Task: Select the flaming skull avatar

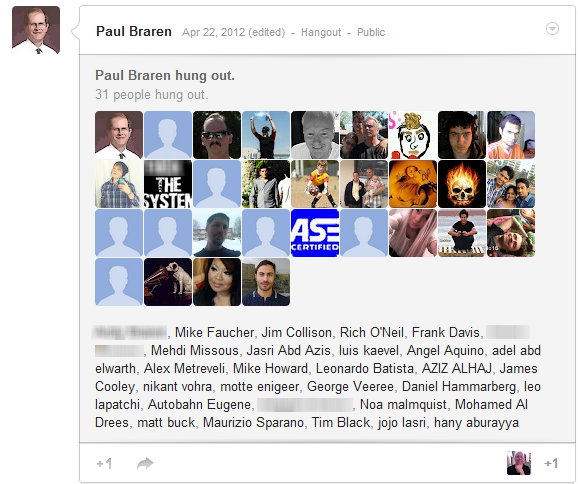Action: click(x=462, y=184)
